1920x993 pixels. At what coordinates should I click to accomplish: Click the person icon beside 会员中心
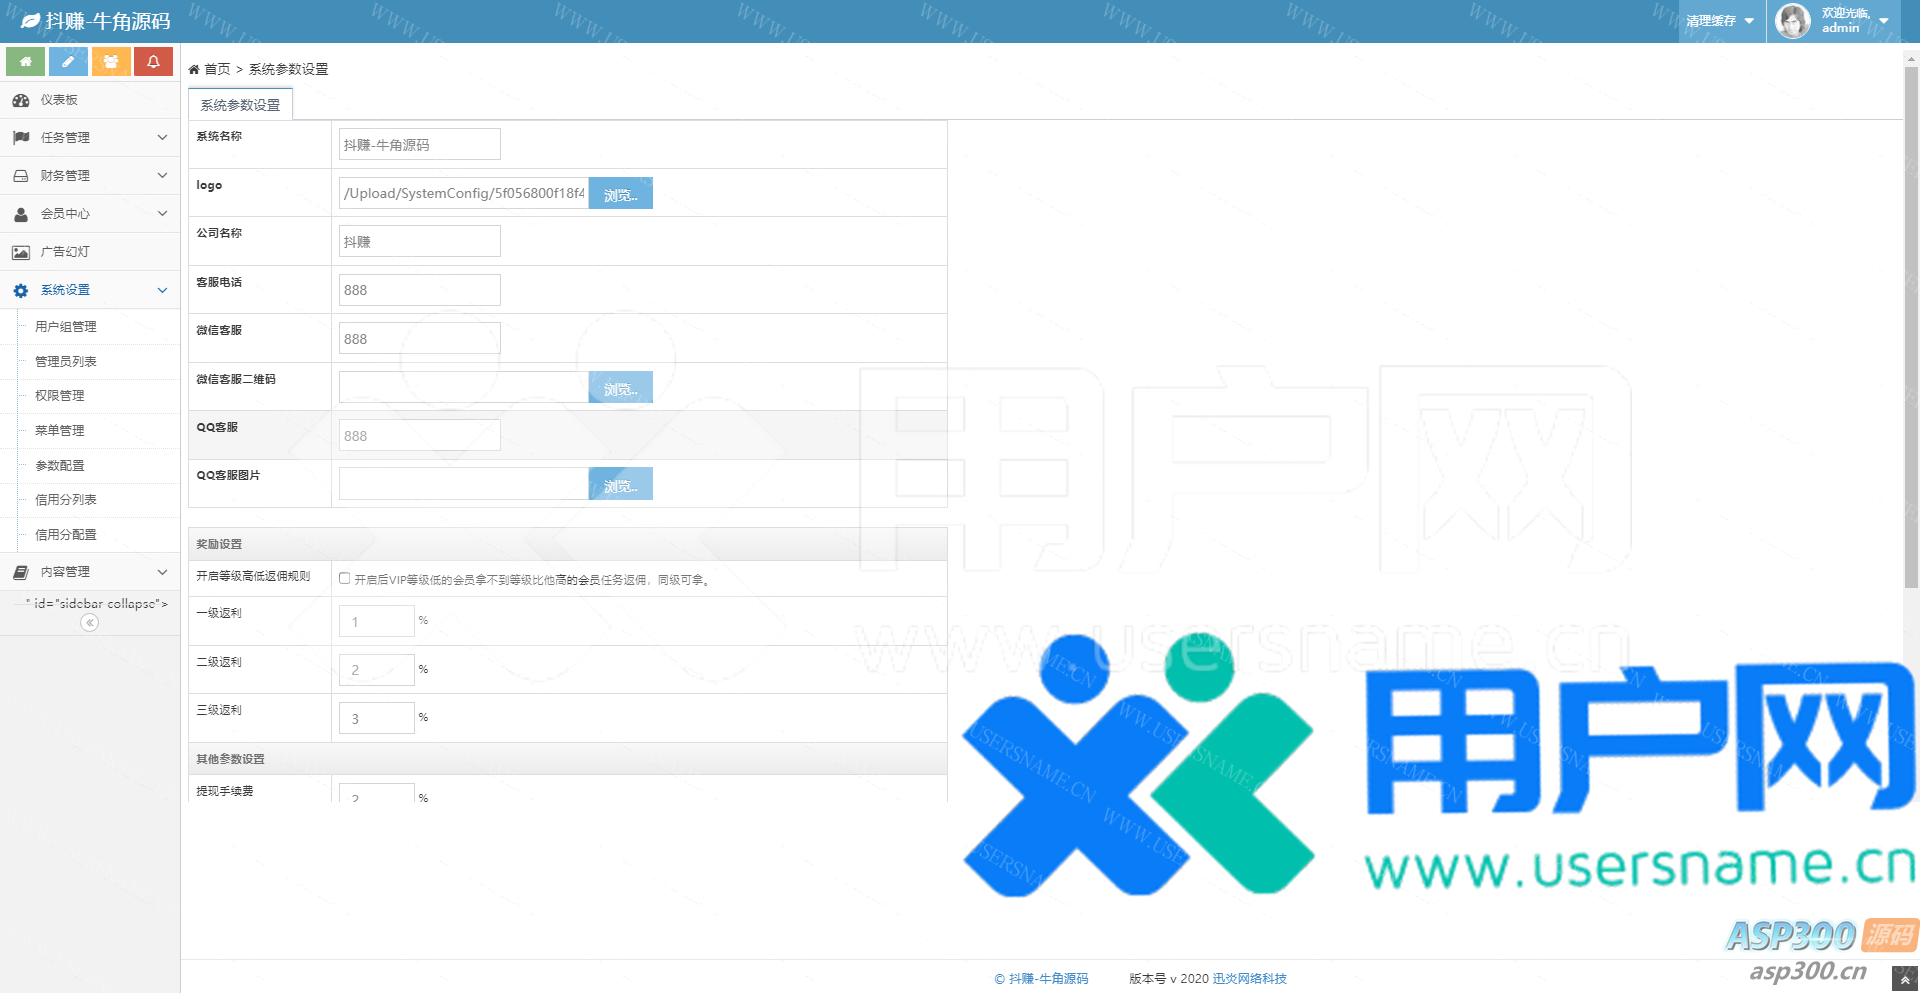(21, 214)
